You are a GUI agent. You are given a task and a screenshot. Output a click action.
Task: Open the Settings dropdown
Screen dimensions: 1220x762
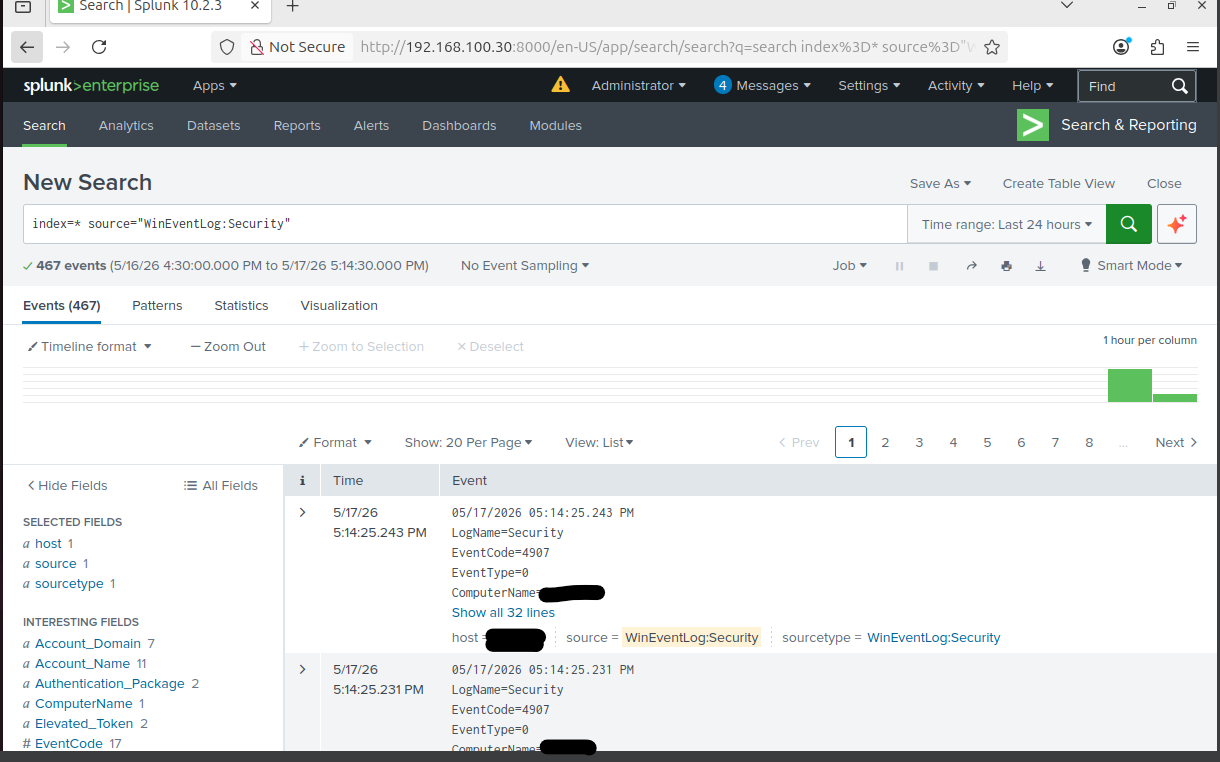pos(869,86)
